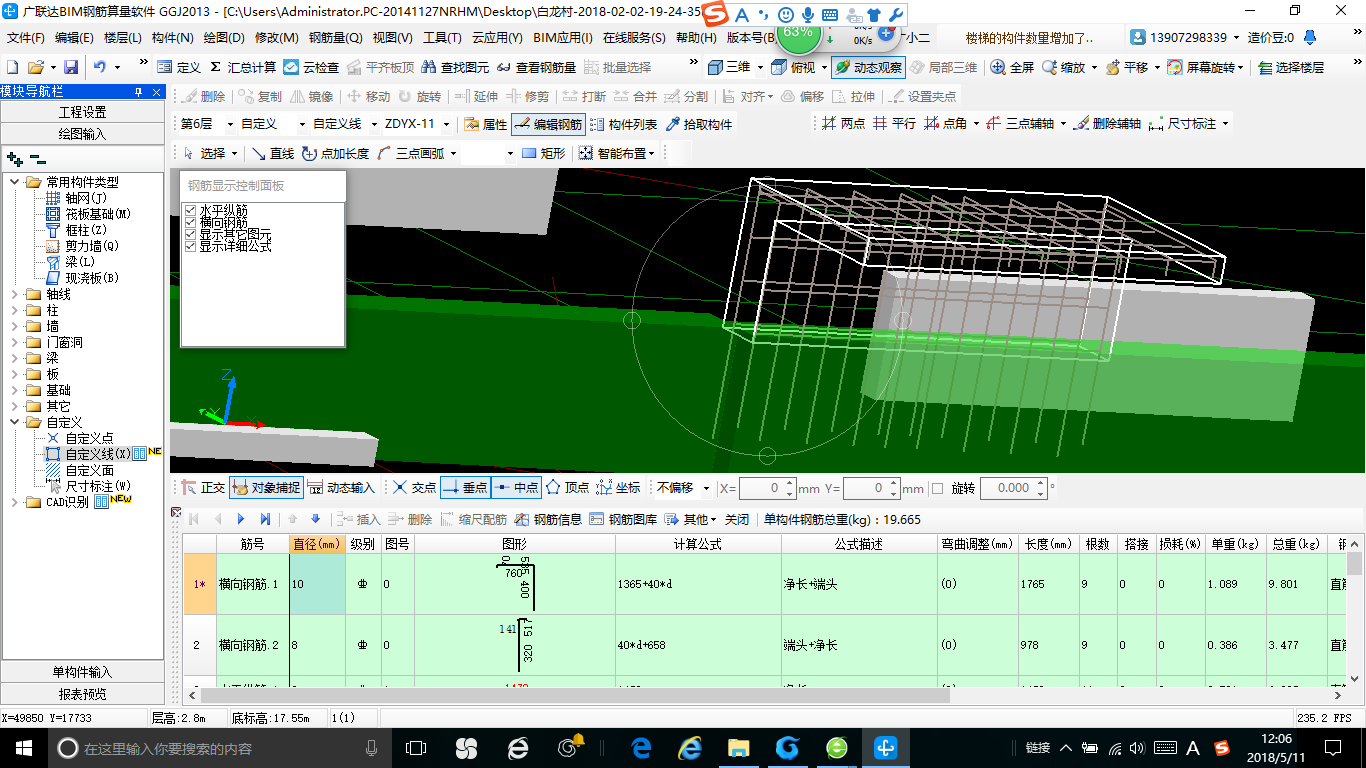
Task: Open the 定义 (Define) tool
Action: (x=179, y=67)
